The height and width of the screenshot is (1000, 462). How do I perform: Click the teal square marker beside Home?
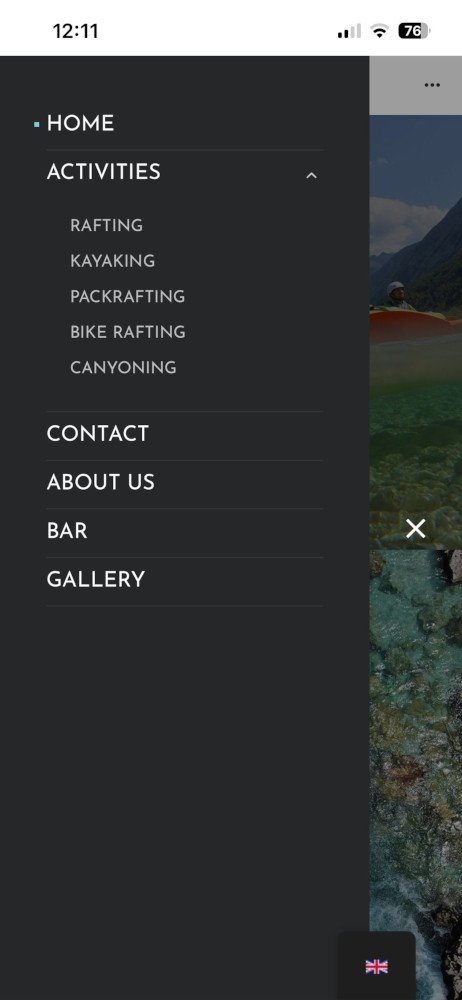tap(36, 124)
